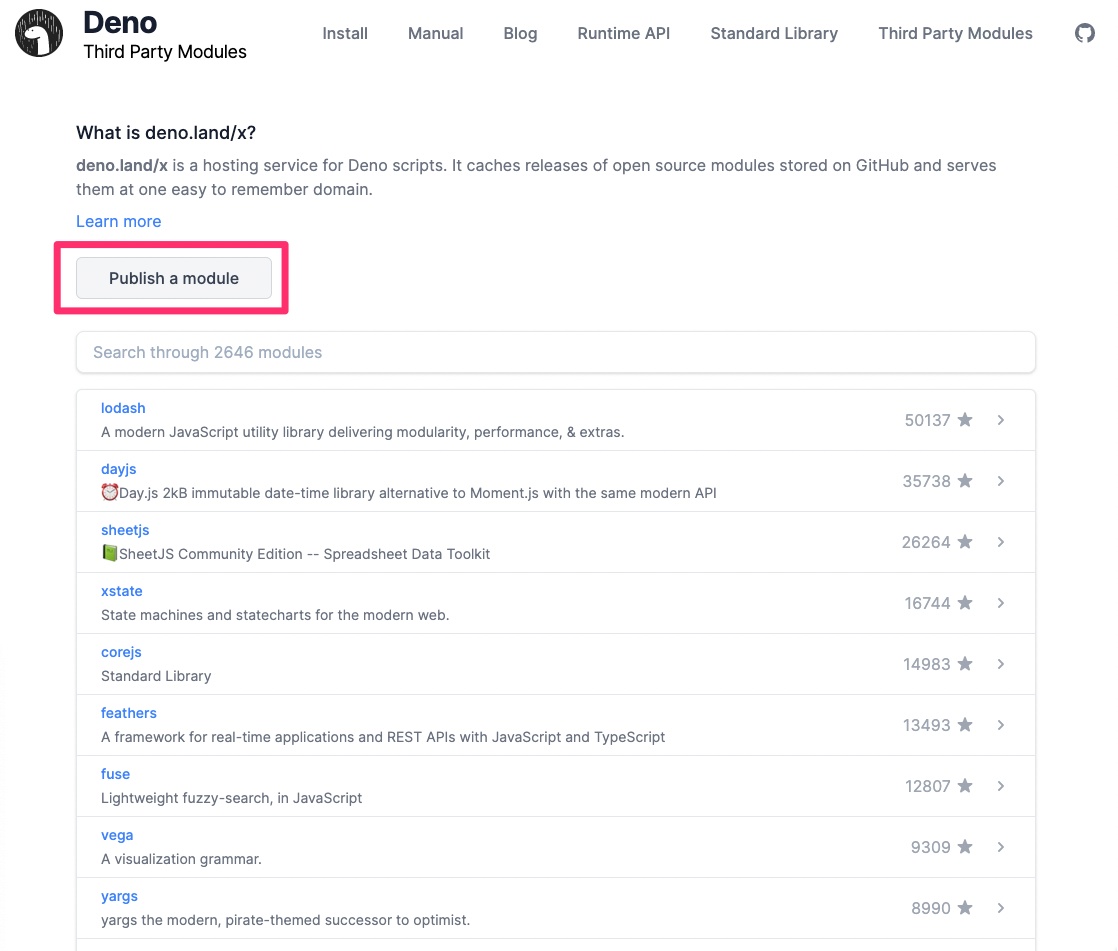Click the star icon beside 50137
1118x951 pixels.
(965, 419)
